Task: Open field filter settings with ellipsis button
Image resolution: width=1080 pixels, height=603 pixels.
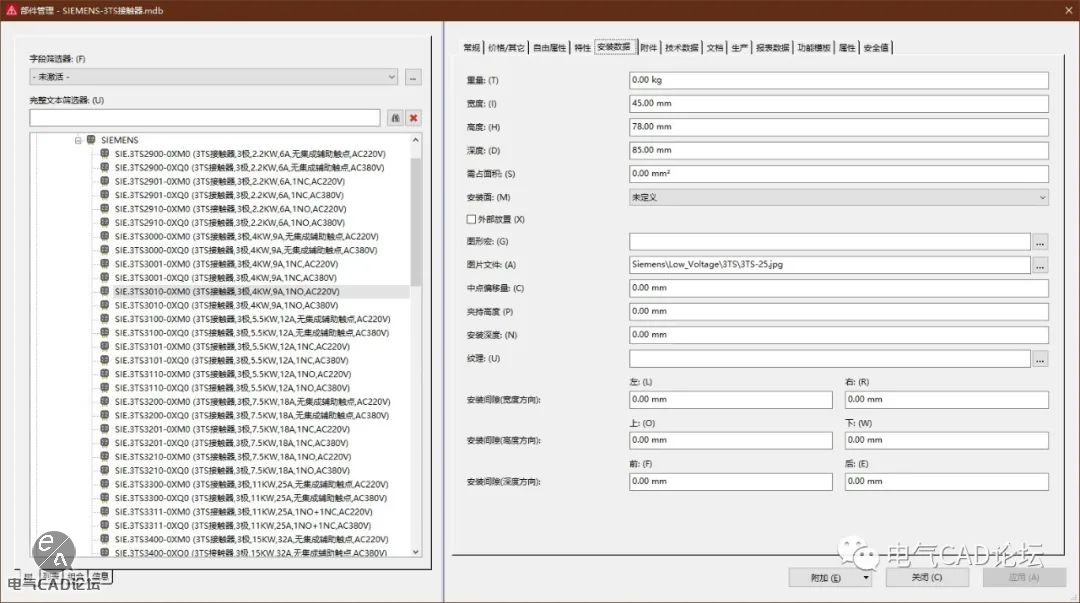Action: click(414, 77)
